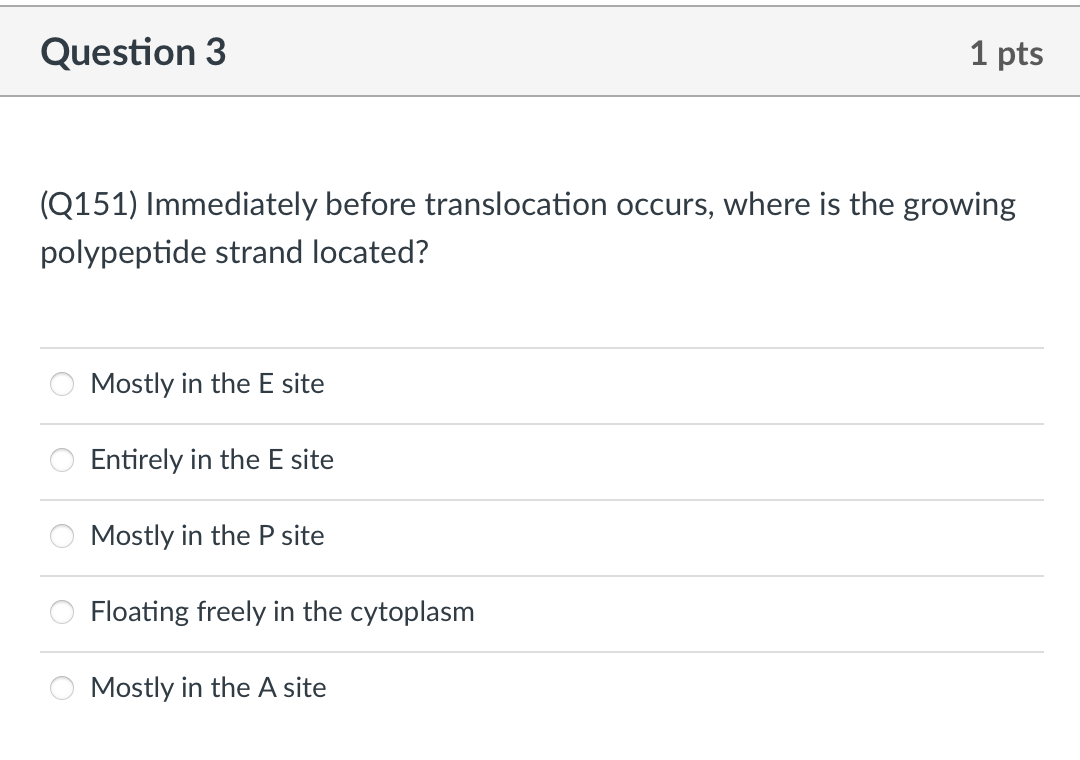Pick the 'Mostly in the A site' radio button

point(62,688)
